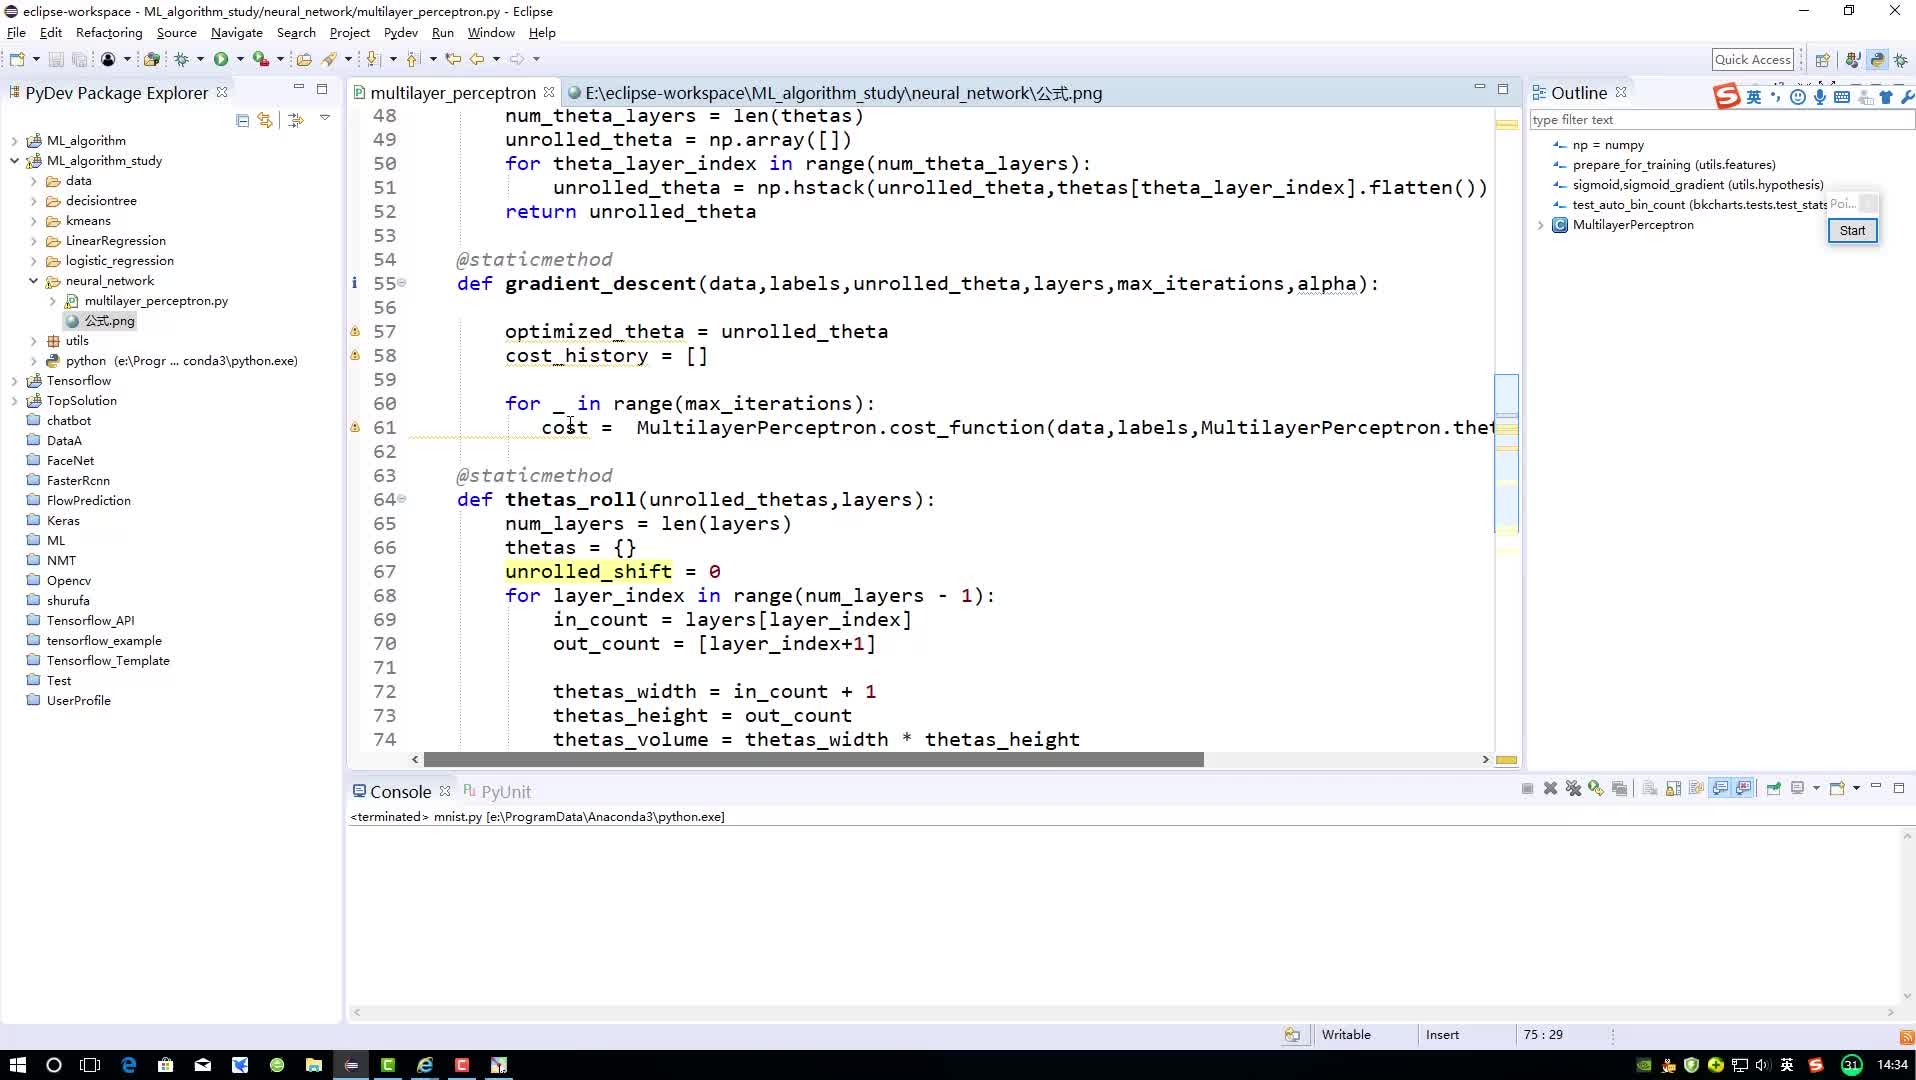Click the soft keyboard icon in IME bar
1916x1080 pixels.
(x=1842, y=97)
